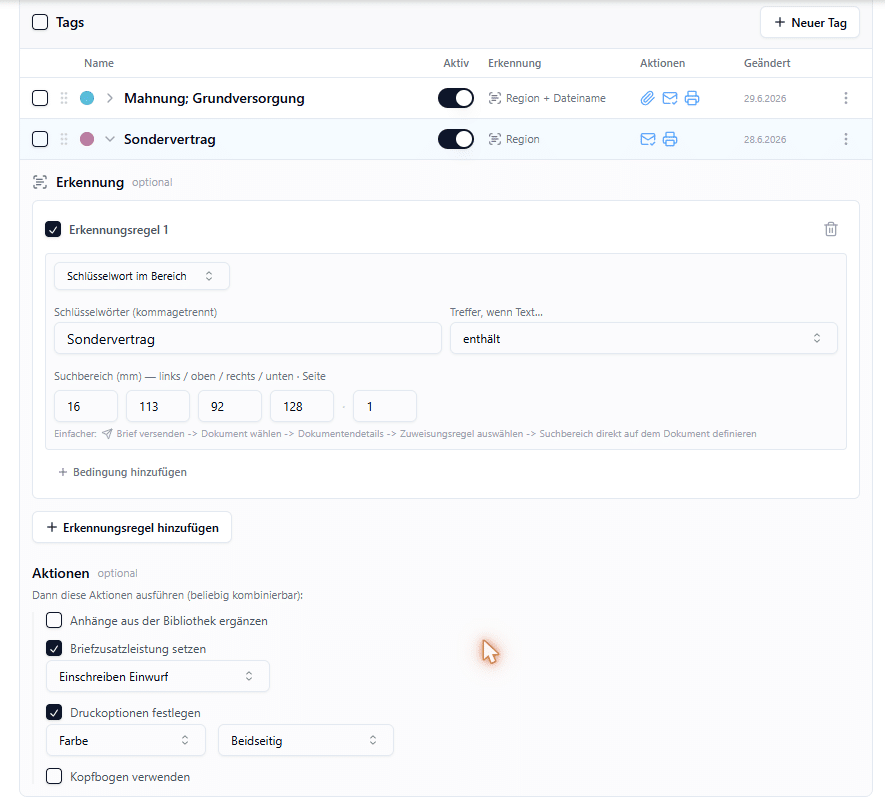Click region scan icon in Mahnung row
Viewport: 885px width, 803px height.
click(495, 98)
